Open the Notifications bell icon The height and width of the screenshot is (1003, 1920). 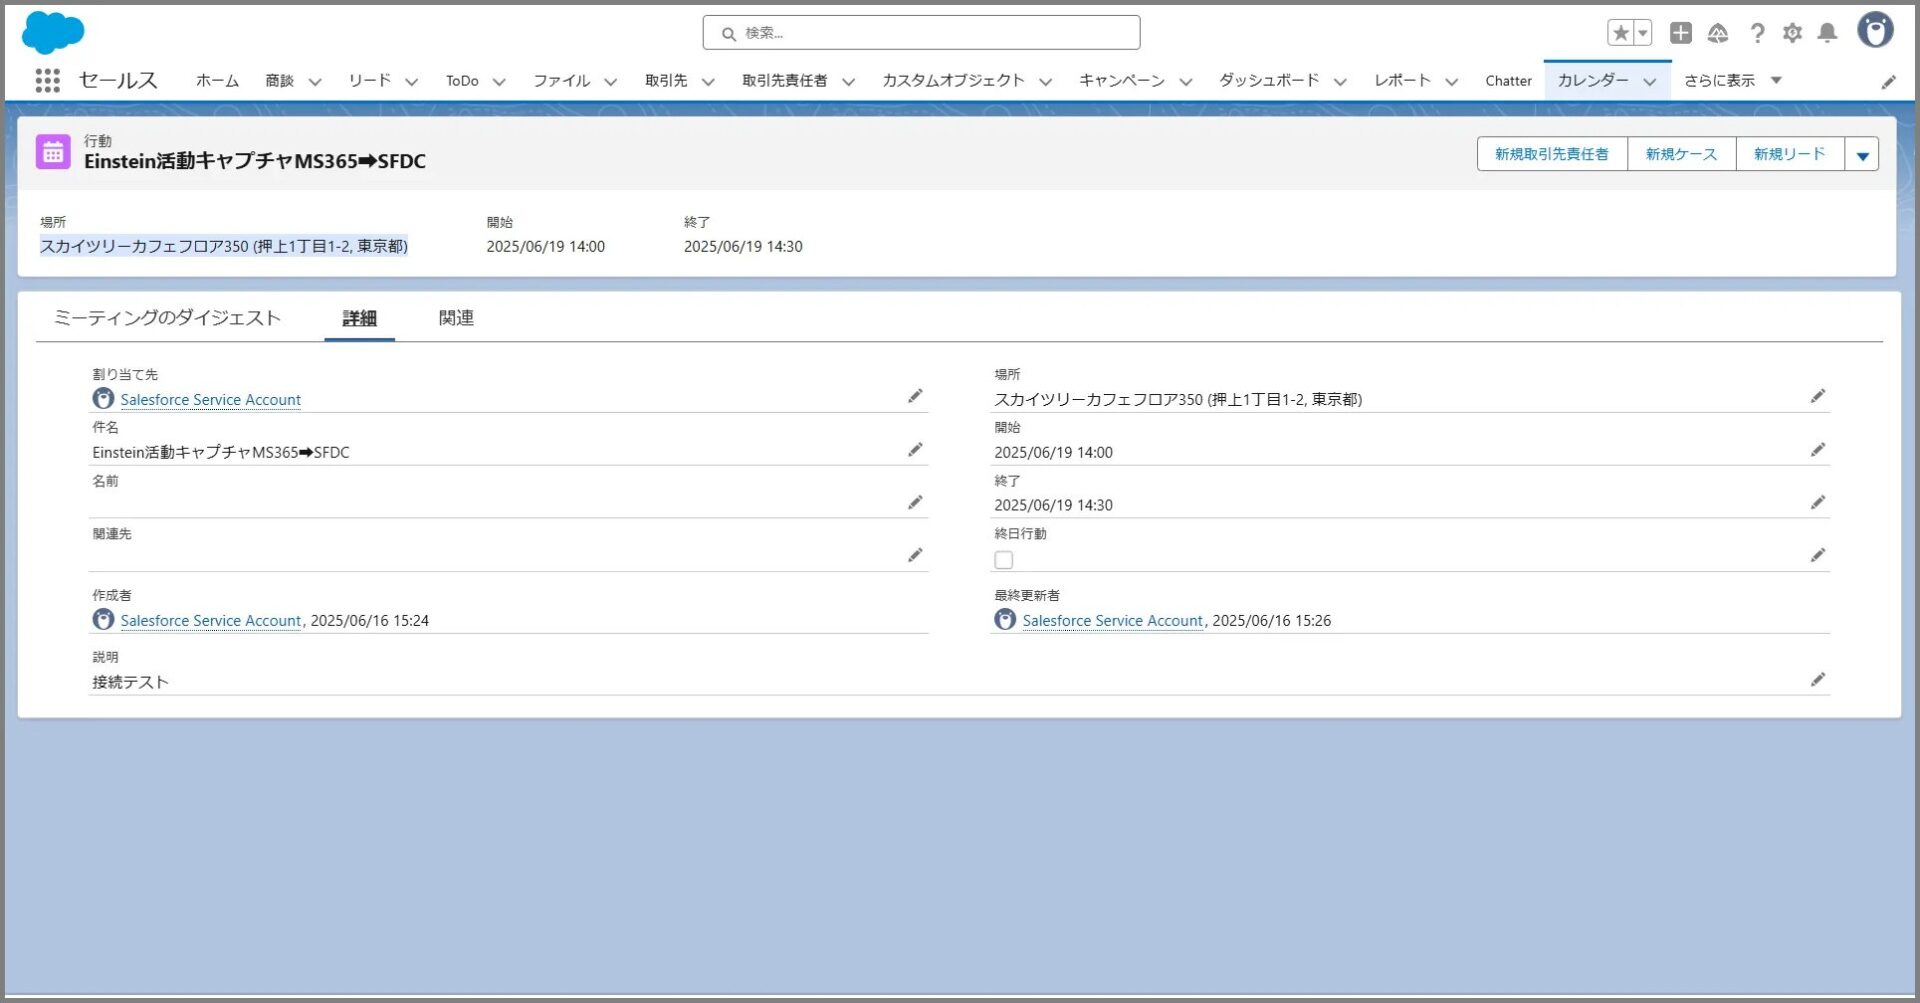tap(1827, 33)
